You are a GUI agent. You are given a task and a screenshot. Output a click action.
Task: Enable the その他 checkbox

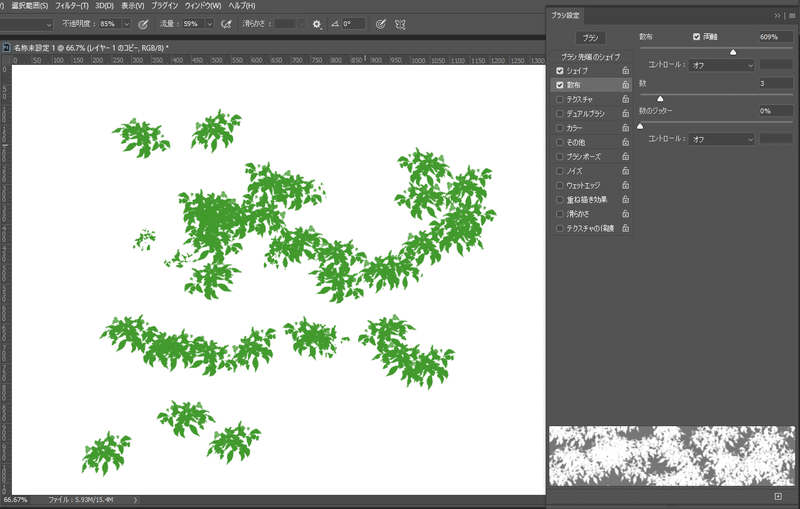click(560, 142)
